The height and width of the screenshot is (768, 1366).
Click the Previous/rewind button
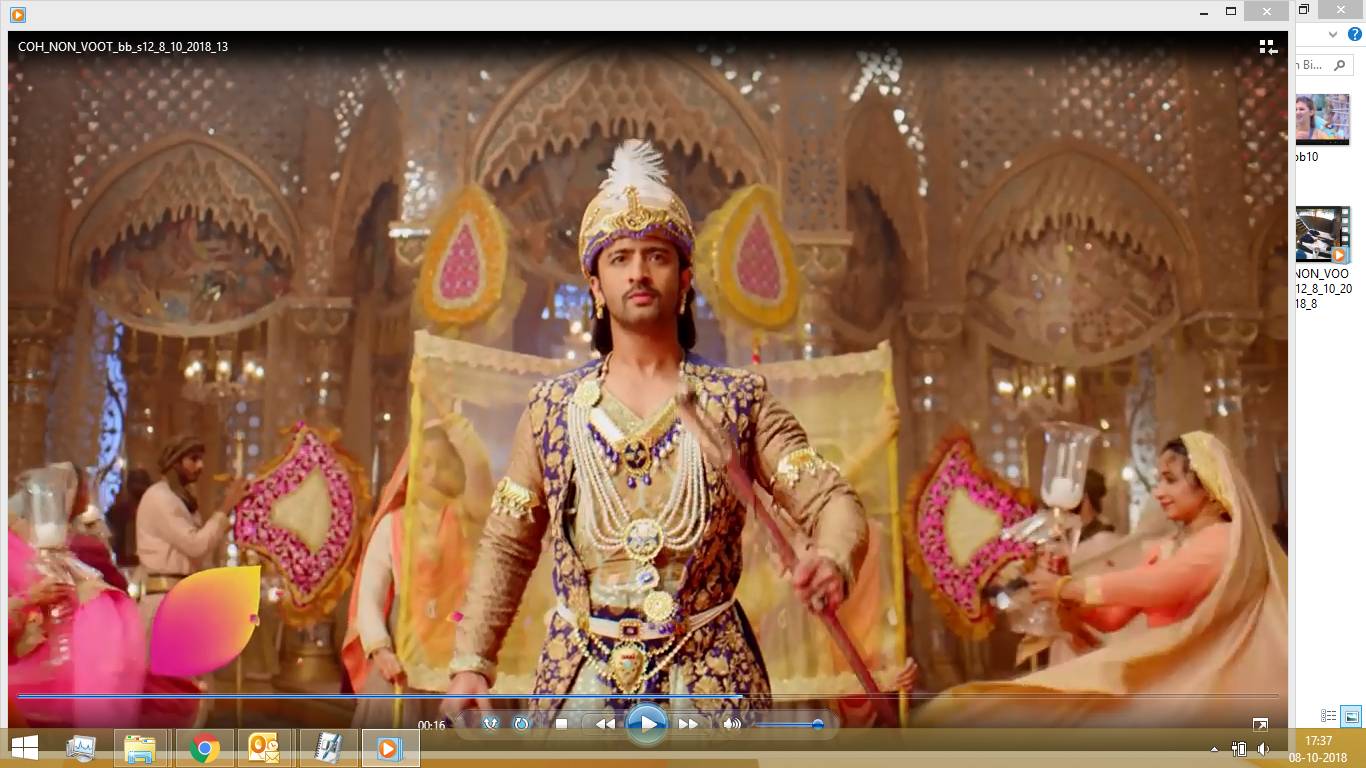pos(605,724)
